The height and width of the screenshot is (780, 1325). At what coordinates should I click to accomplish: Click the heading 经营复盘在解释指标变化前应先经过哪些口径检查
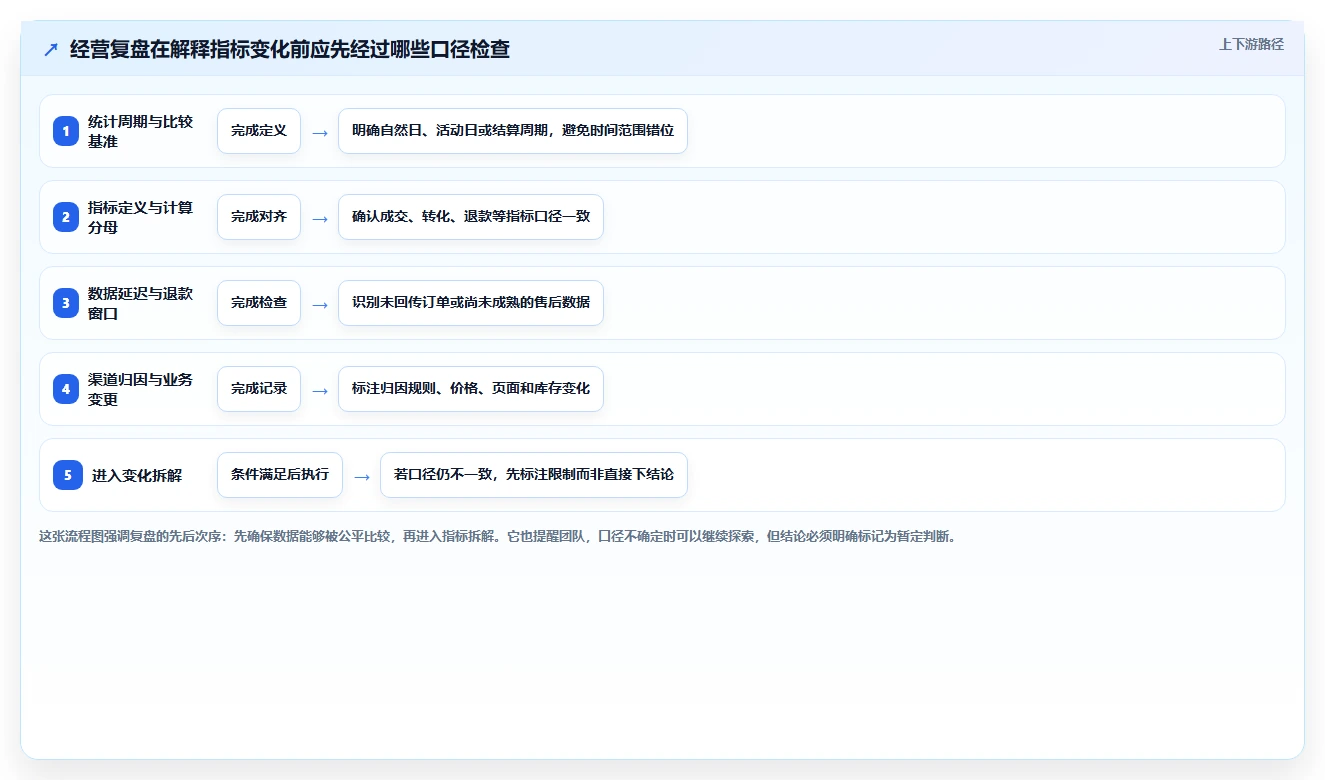[x=290, y=49]
